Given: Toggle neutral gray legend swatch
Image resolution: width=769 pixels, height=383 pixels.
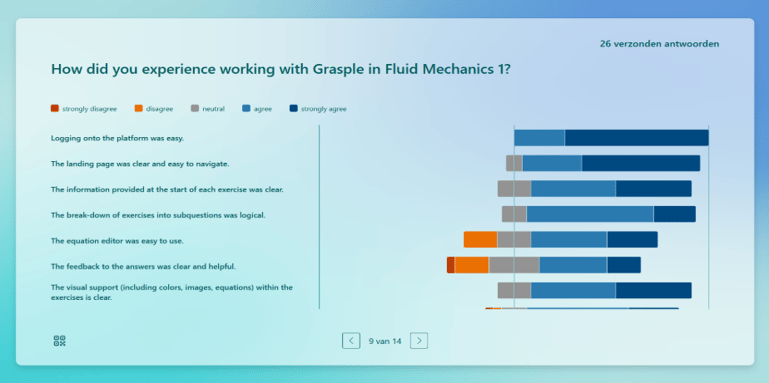Looking at the screenshot, I should click(x=195, y=108).
